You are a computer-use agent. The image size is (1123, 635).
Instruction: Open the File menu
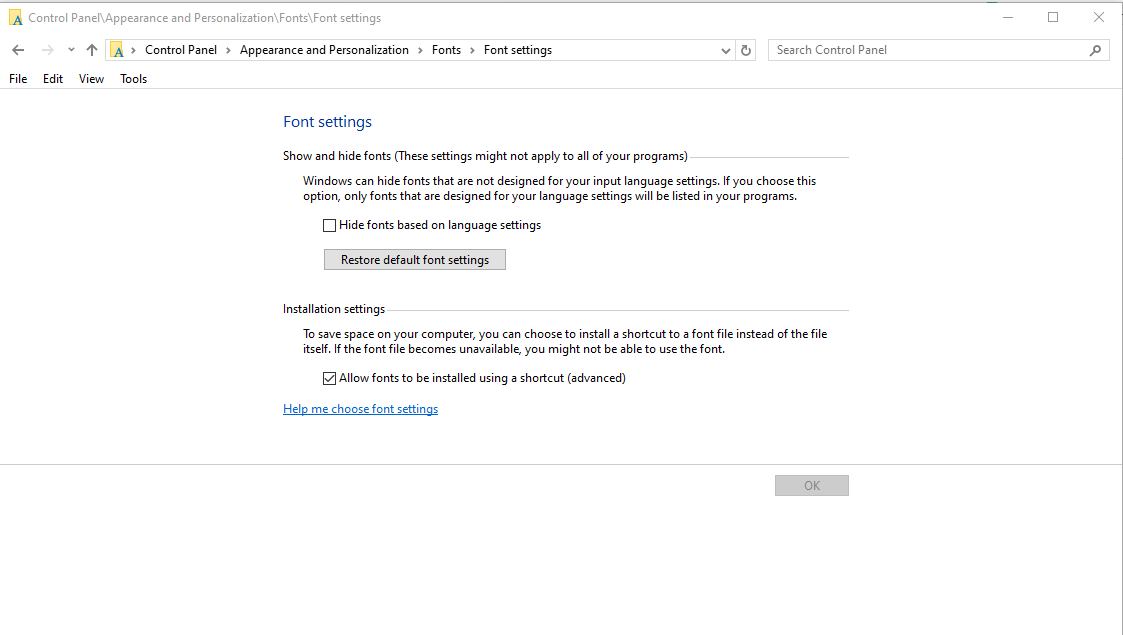pos(18,79)
